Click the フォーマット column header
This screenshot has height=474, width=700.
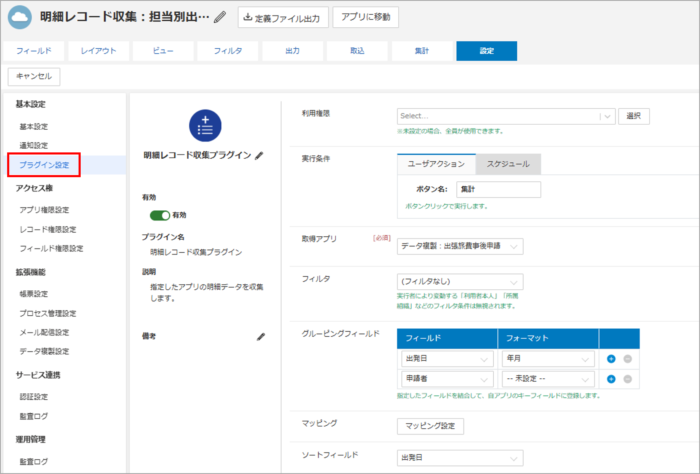pyautogui.click(x=548, y=339)
